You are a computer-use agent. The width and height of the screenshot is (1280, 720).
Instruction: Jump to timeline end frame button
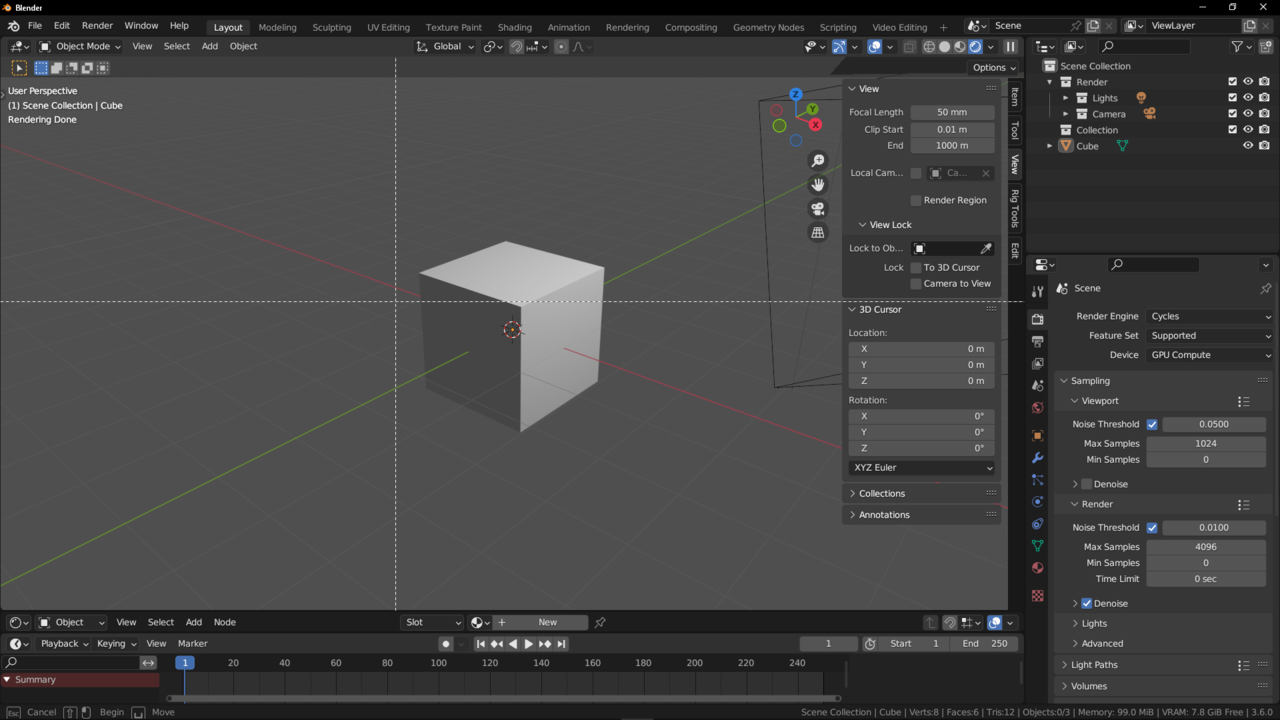click(x=562, y=644)
